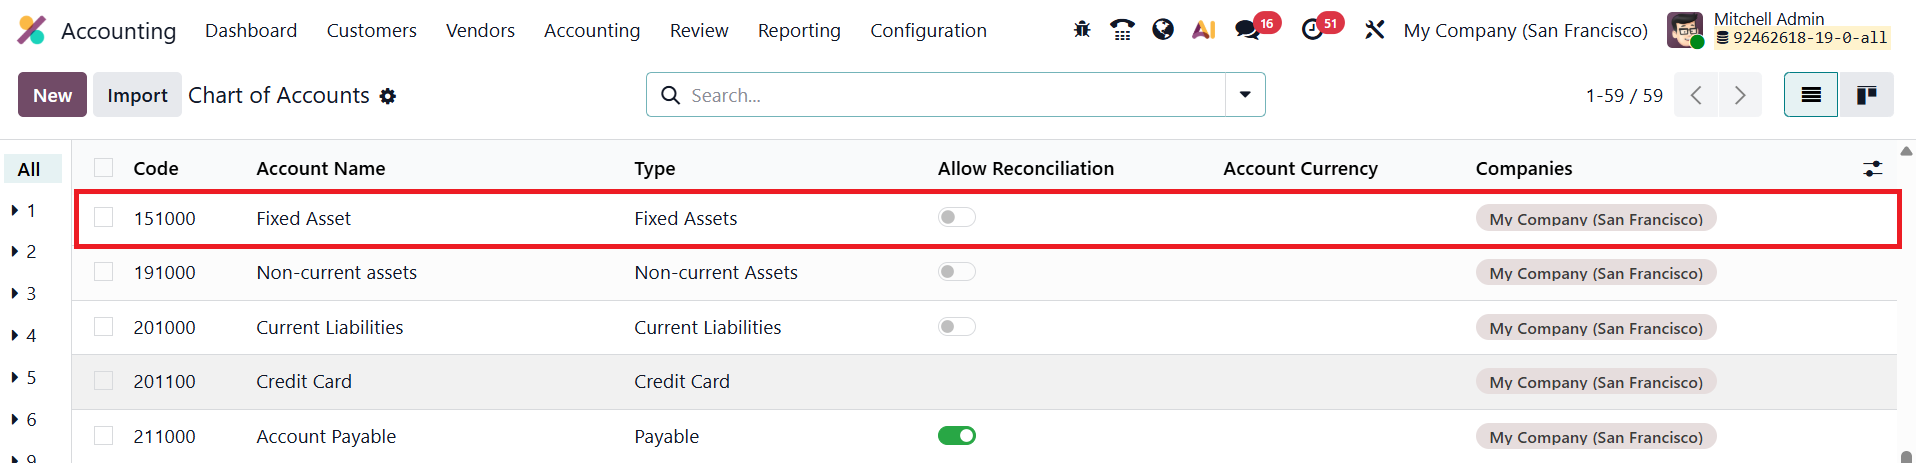Click the Chart of Accounts gear icon

point(388,96)
